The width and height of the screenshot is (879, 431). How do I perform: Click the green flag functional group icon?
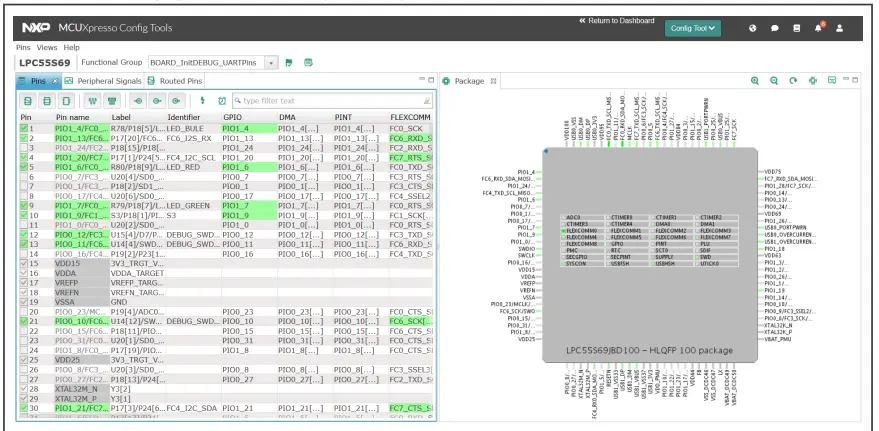pyautogui.click(x=289, y=63)
